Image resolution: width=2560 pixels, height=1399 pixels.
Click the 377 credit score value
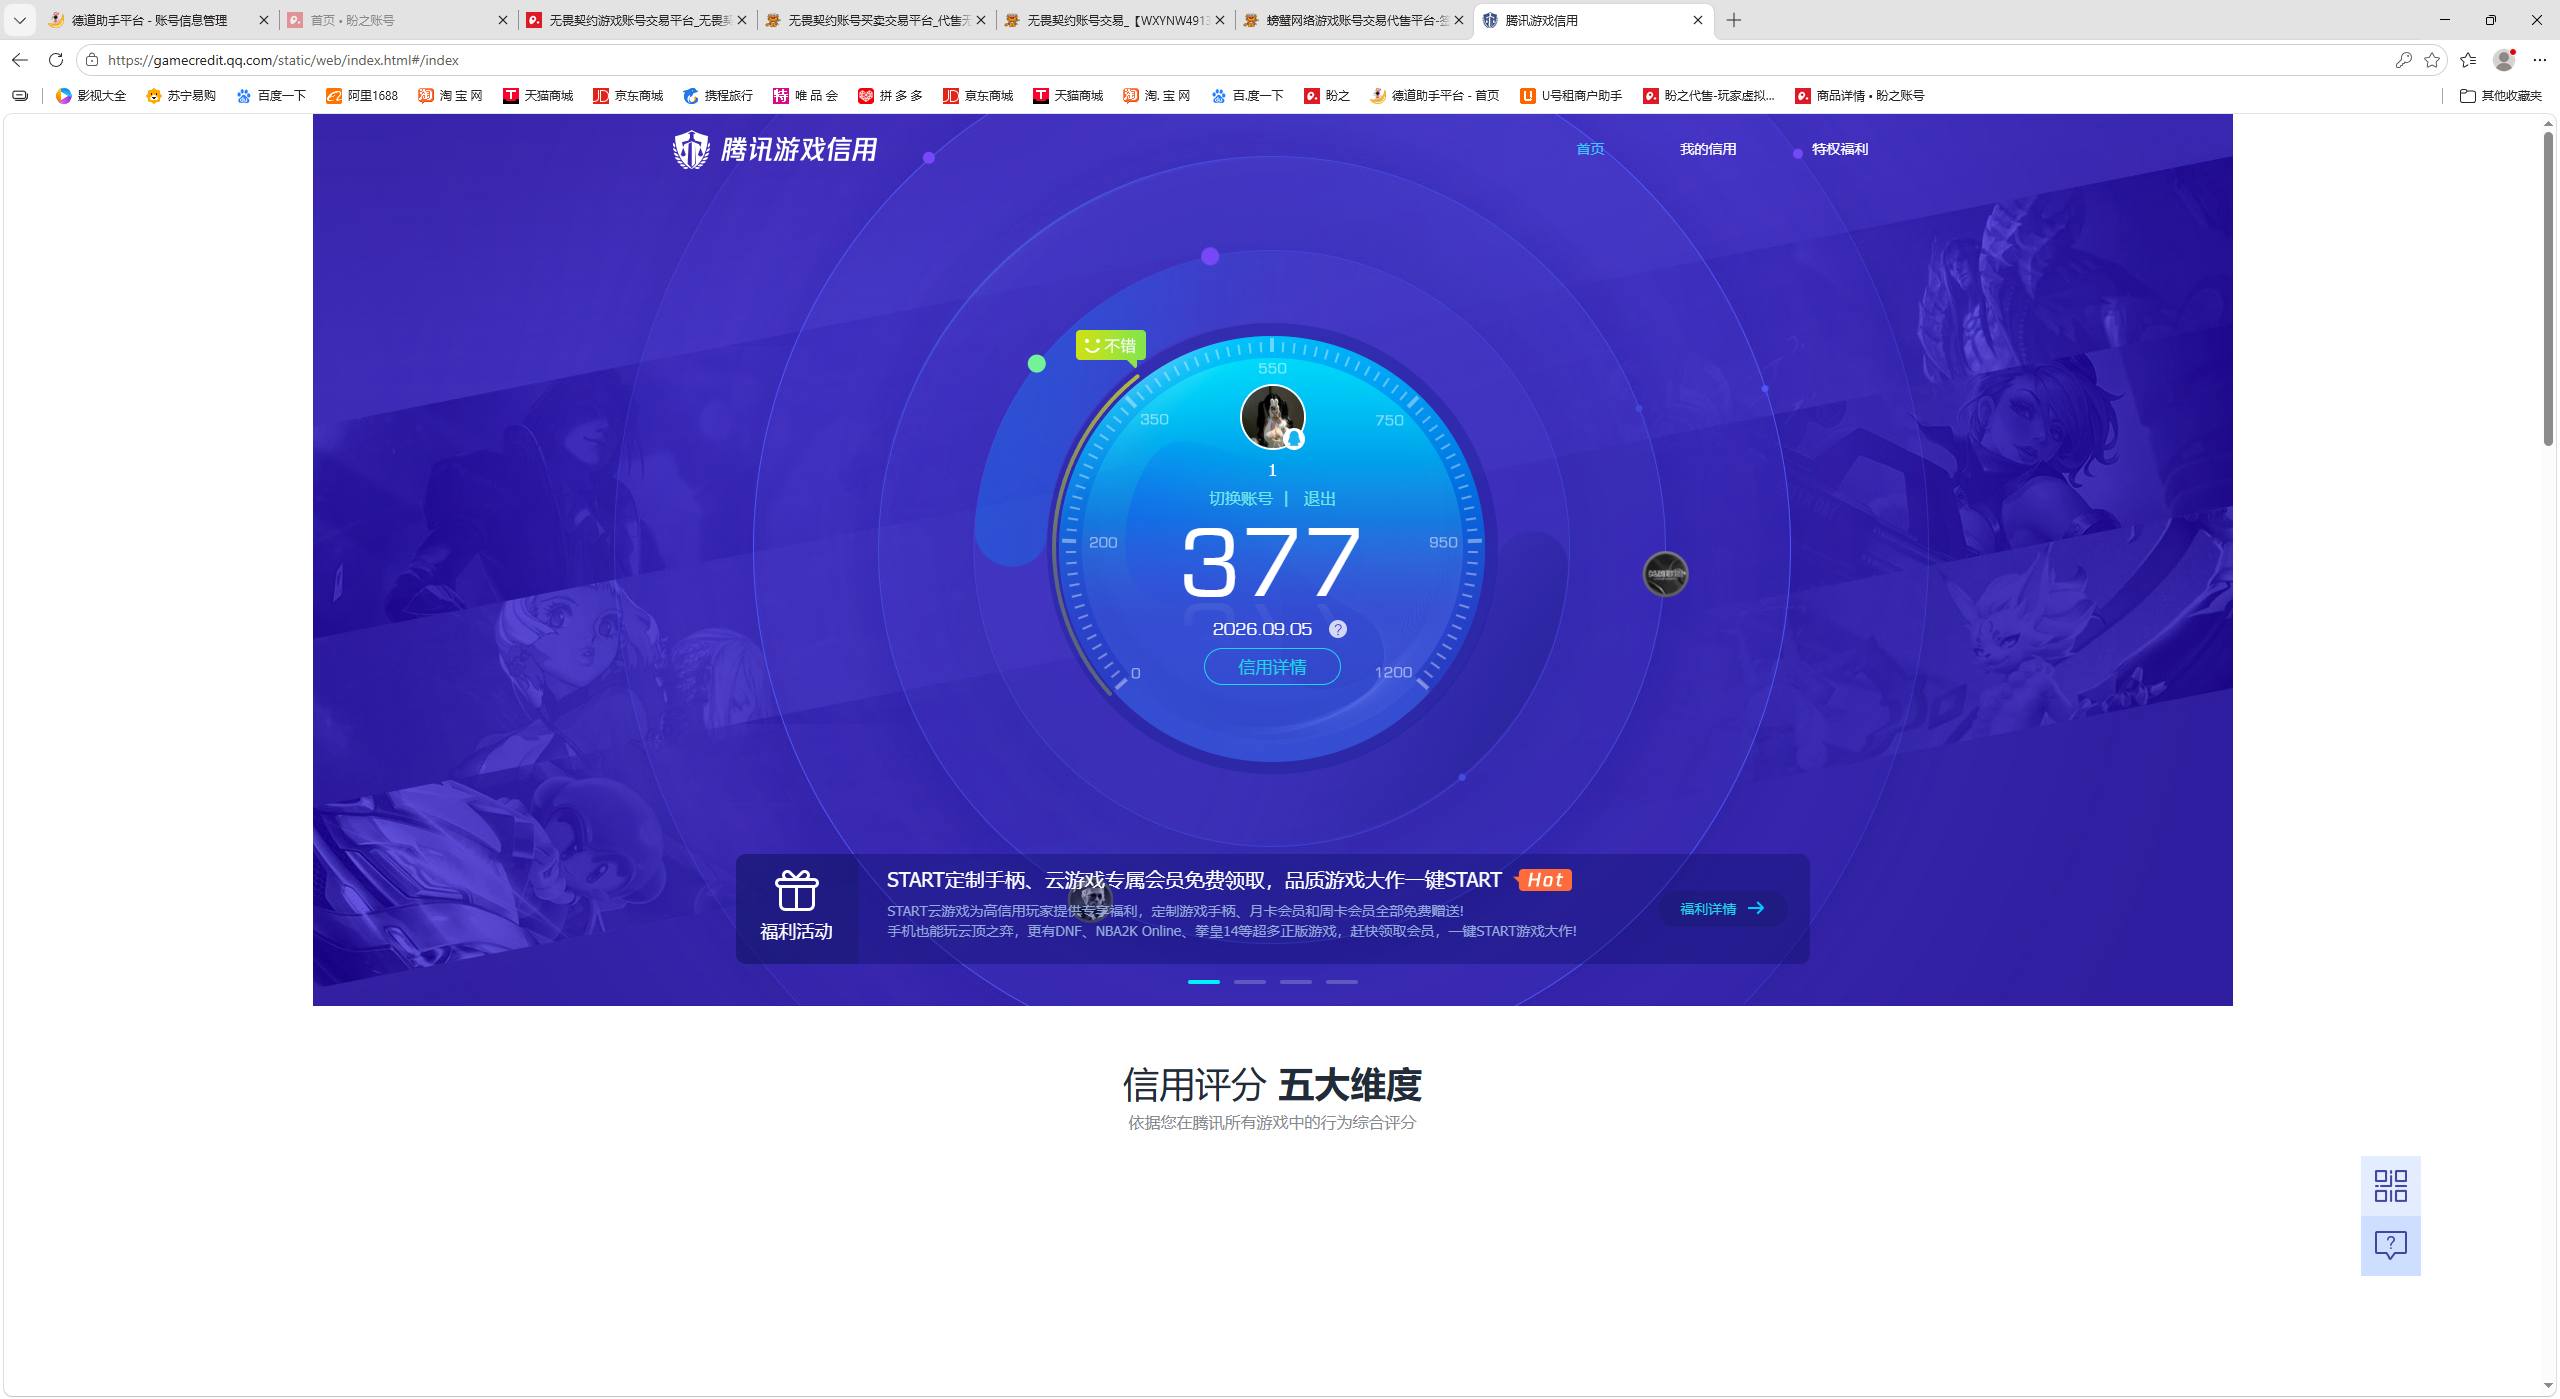1271,563
